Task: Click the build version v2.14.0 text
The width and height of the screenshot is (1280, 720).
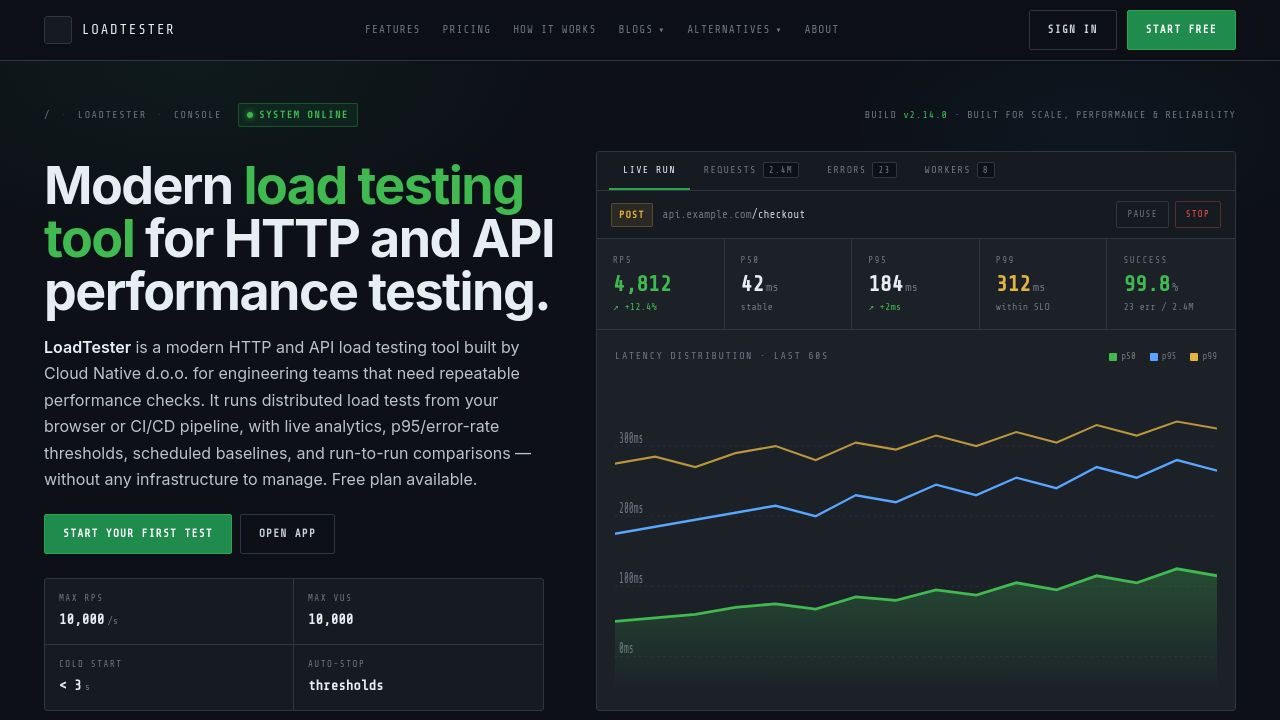Action: click(925, 115)
